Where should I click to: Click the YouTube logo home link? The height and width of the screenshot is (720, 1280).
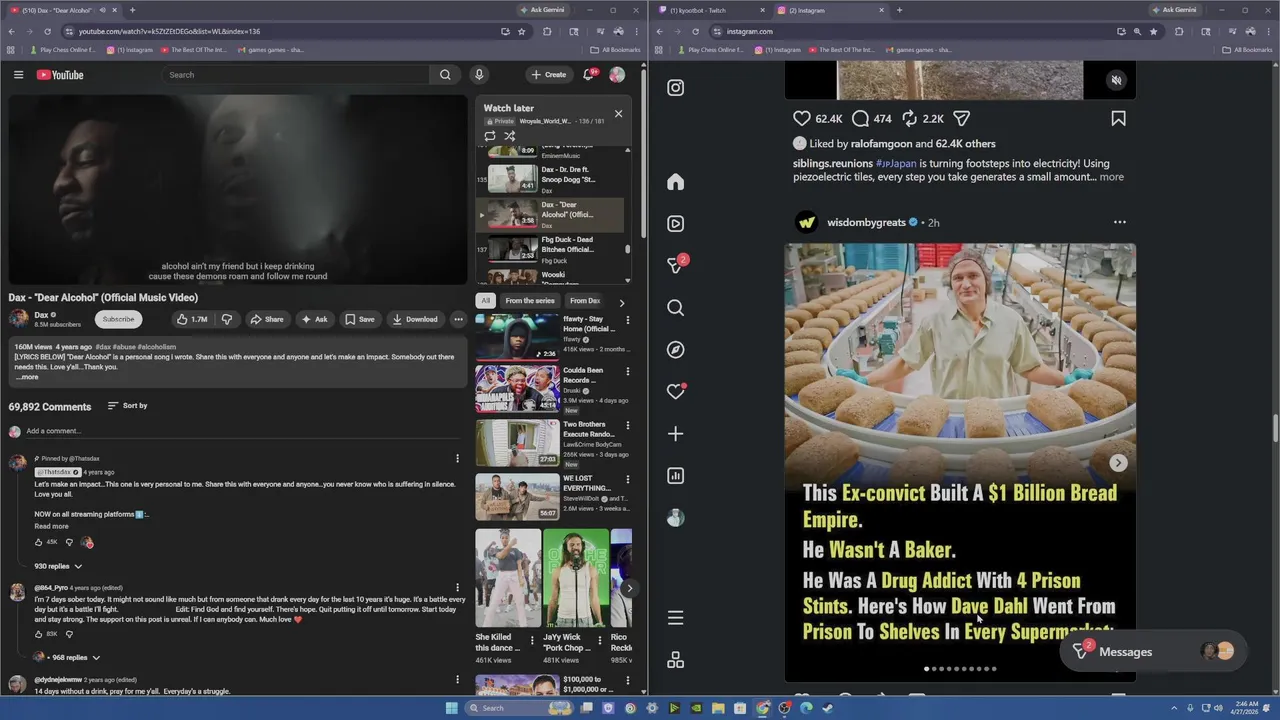pos(60,75)
